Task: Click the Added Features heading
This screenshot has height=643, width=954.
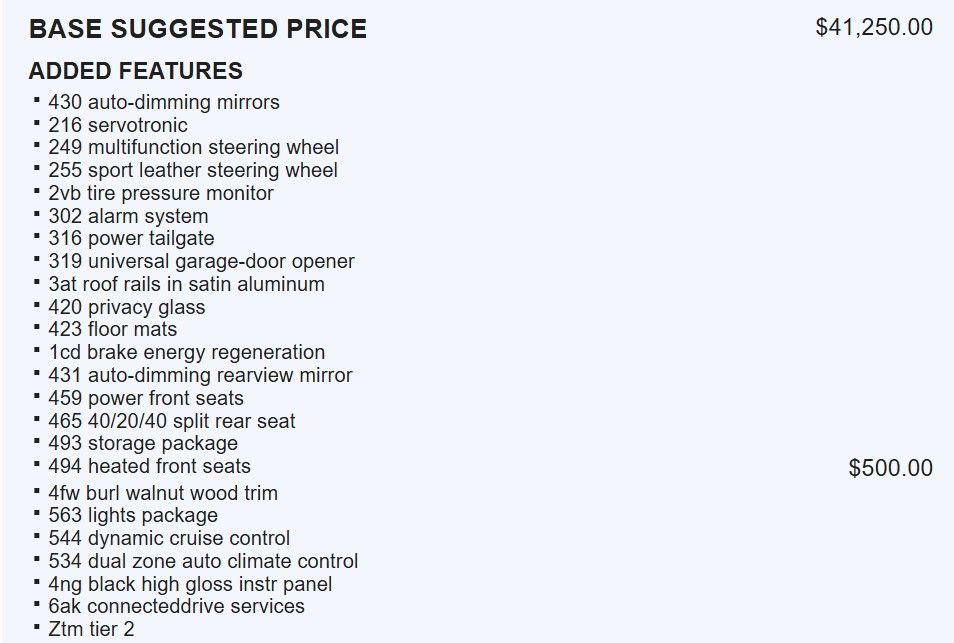Action: point(136,71)
